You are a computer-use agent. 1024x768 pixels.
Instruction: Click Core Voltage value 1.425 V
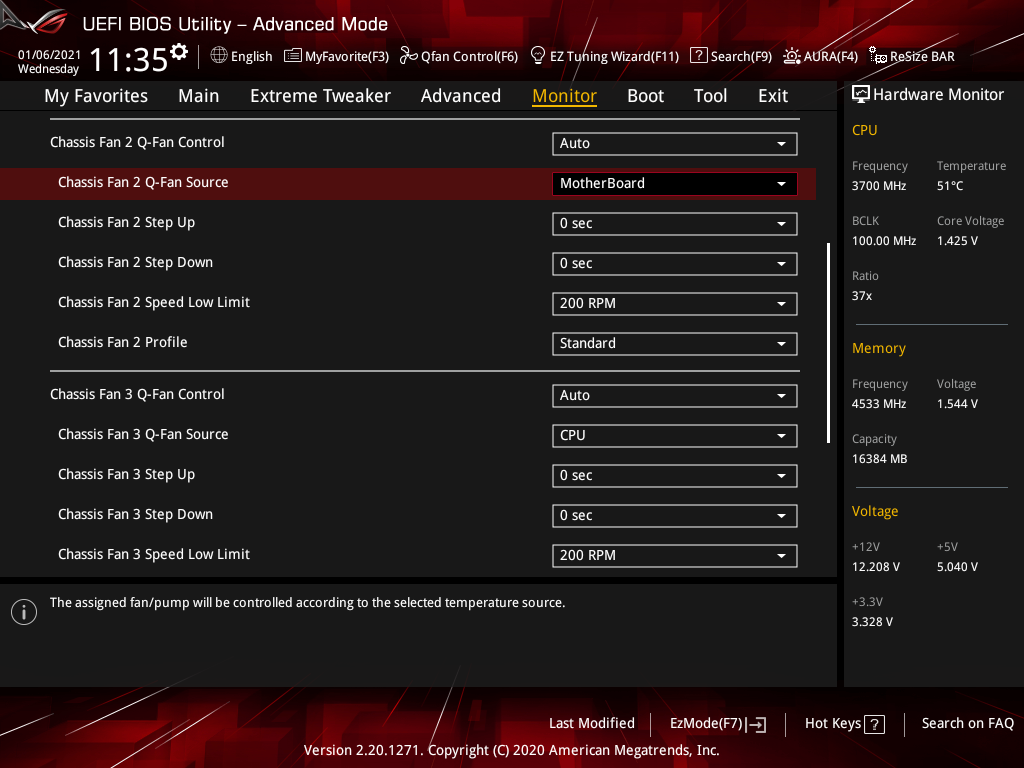tap(957, 241)
